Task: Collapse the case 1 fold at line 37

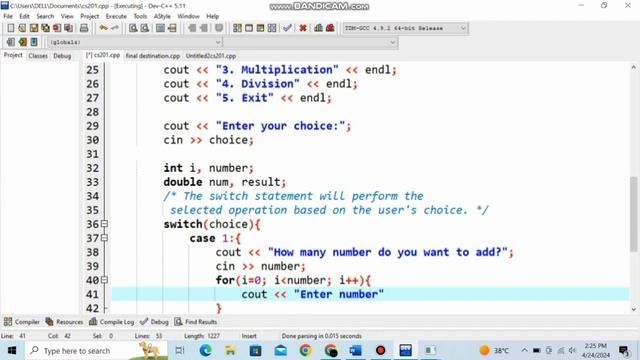Action: tap(104, 238)
